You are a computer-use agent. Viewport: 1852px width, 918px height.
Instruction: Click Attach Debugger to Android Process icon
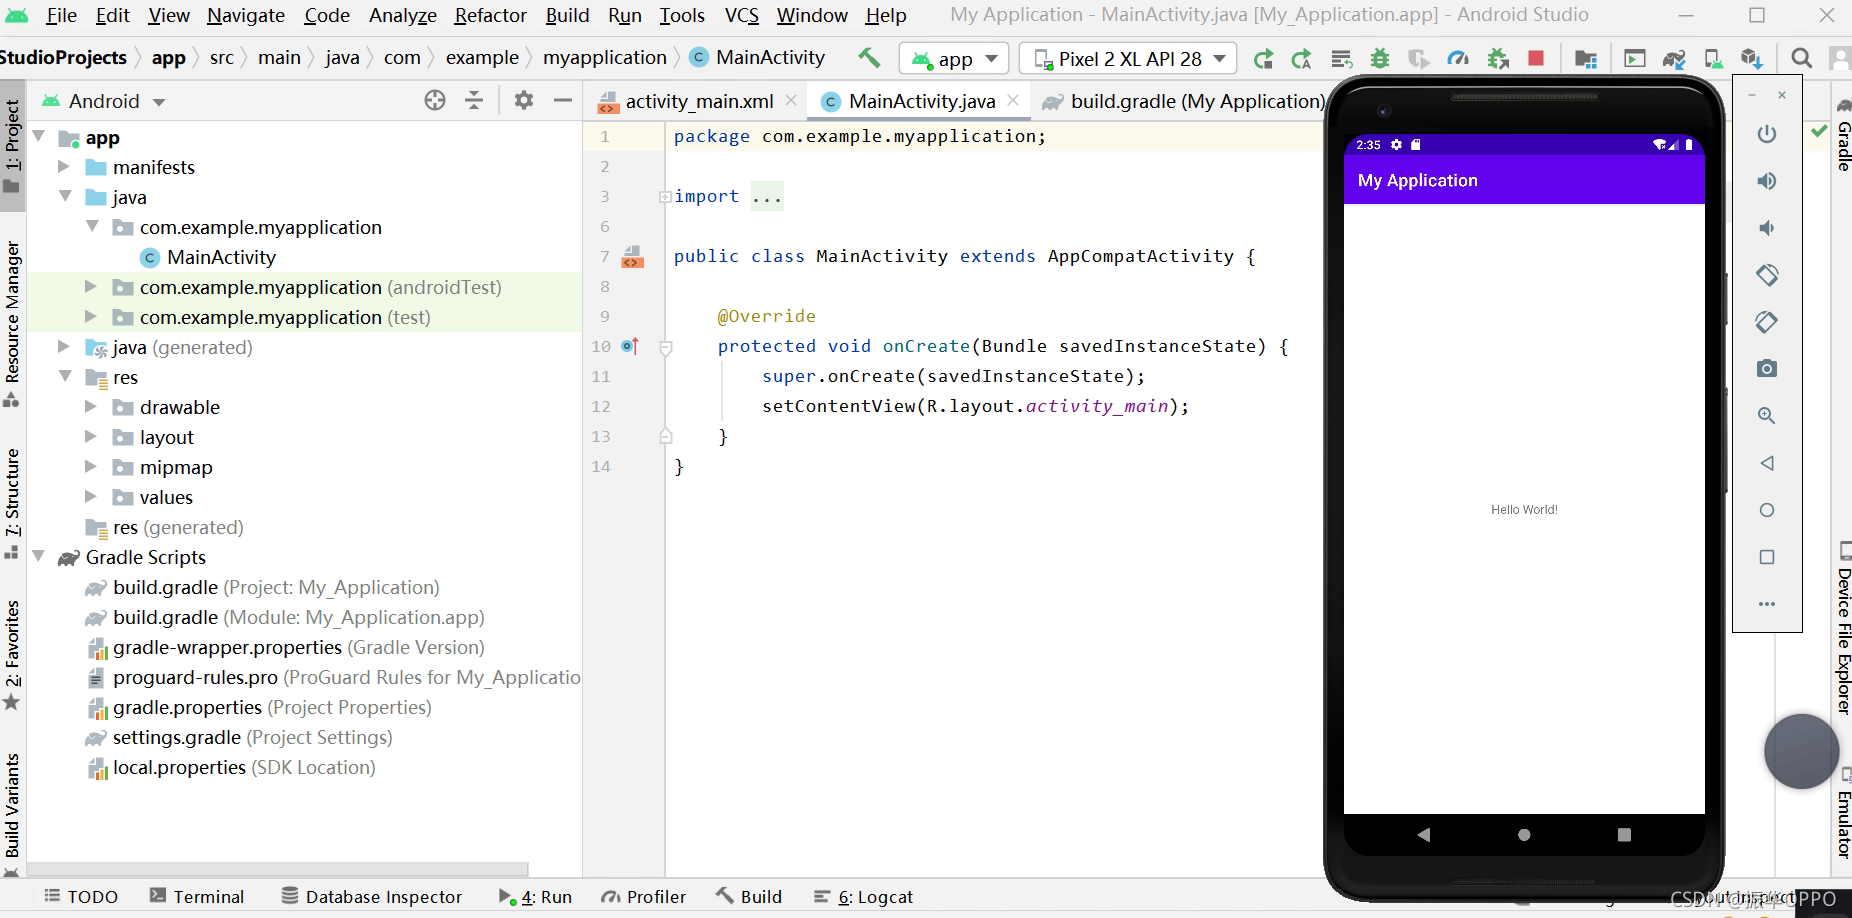(1497, 59)
